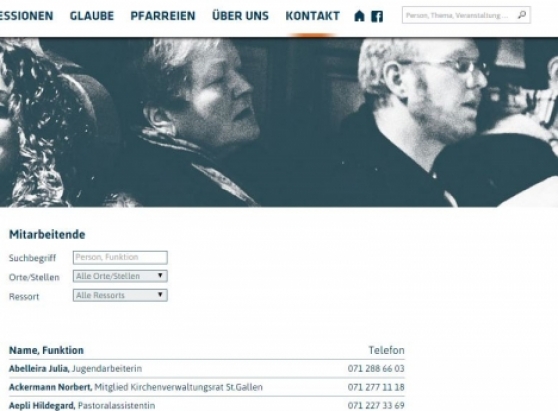Screen dimensions: 558x411
Task: Click the search magnifier icon
Action: [x=522, y=15]
